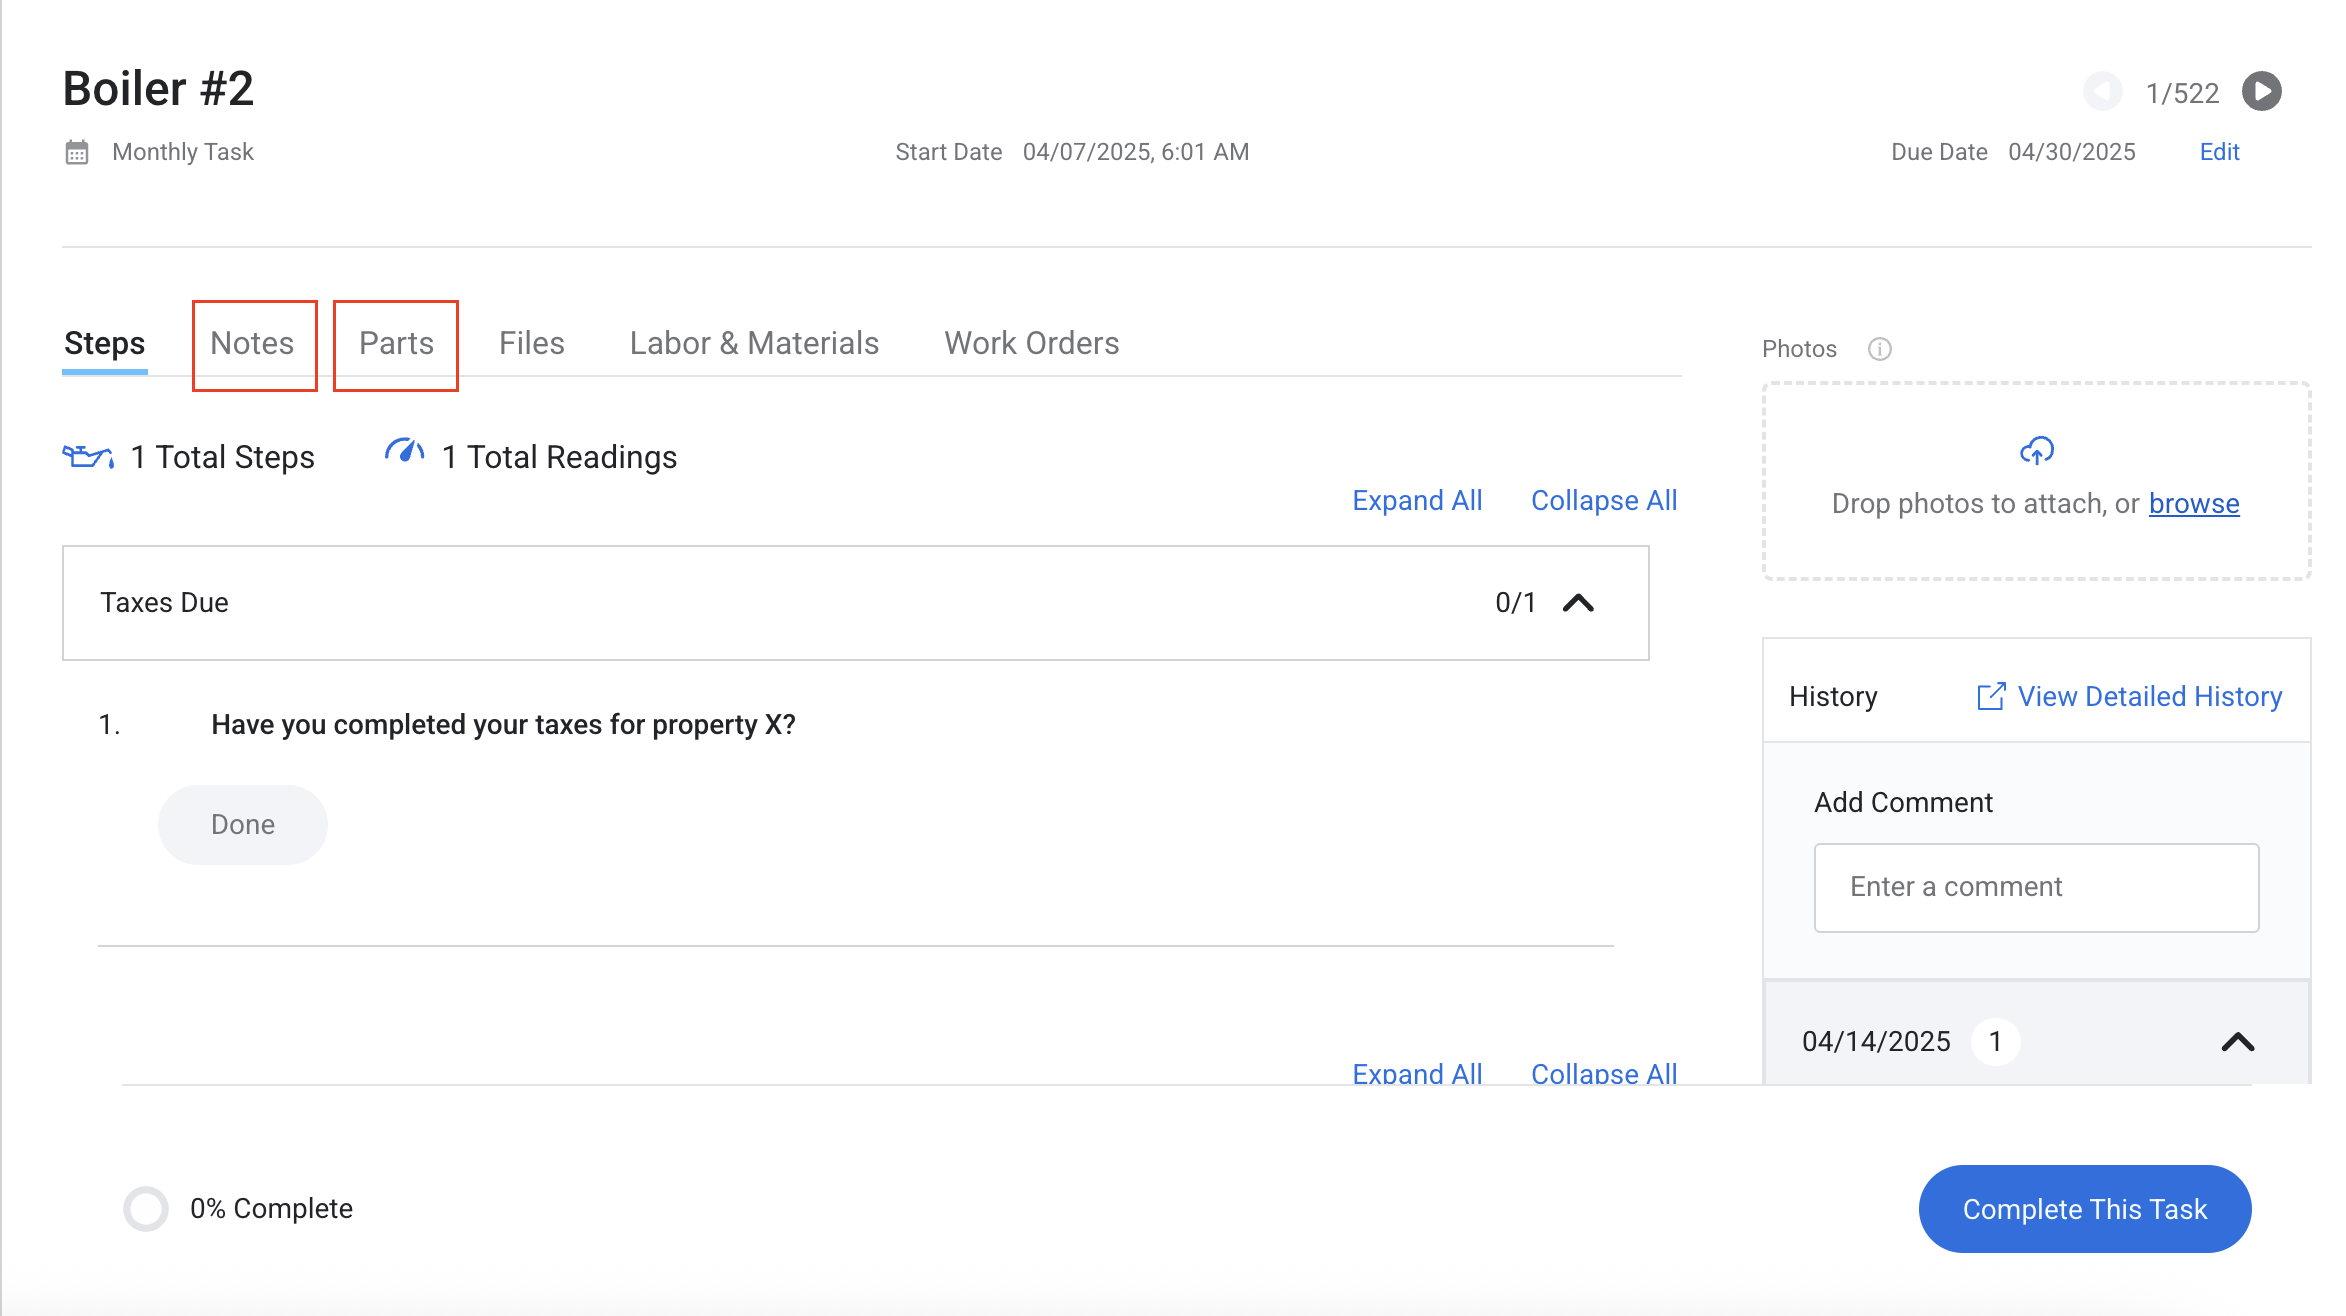Click the history count badge 1
Screen dimensions: 2346x1316
coord(1995,1042)
